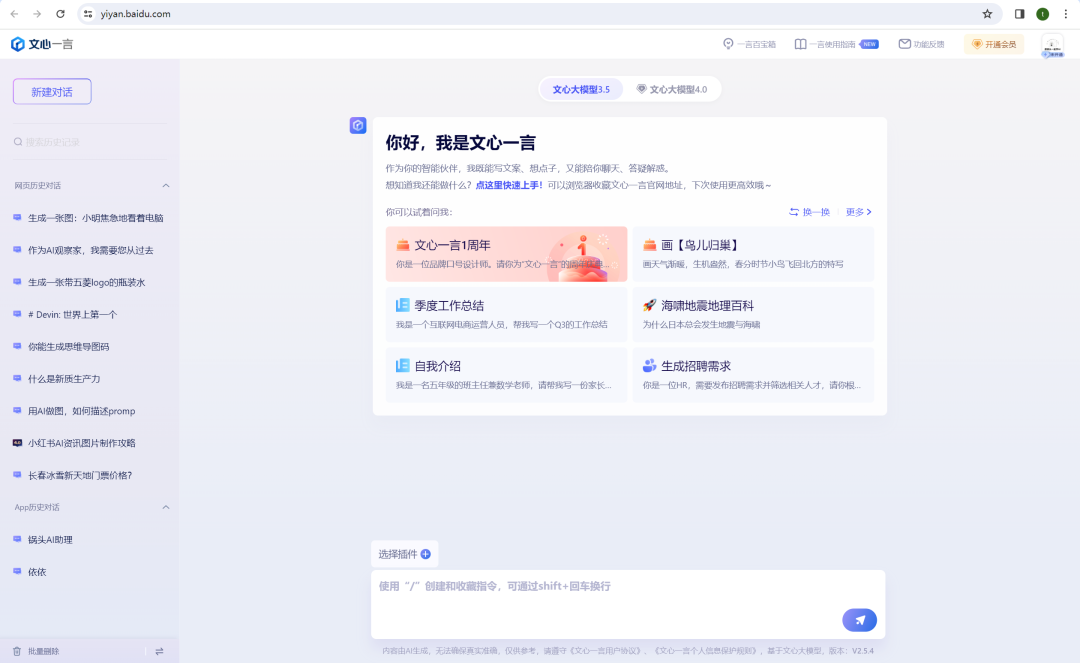Click the 功能反馈 envelope icon
The height and width of the screenshot is (663, 1080).
tap(904, 44)
